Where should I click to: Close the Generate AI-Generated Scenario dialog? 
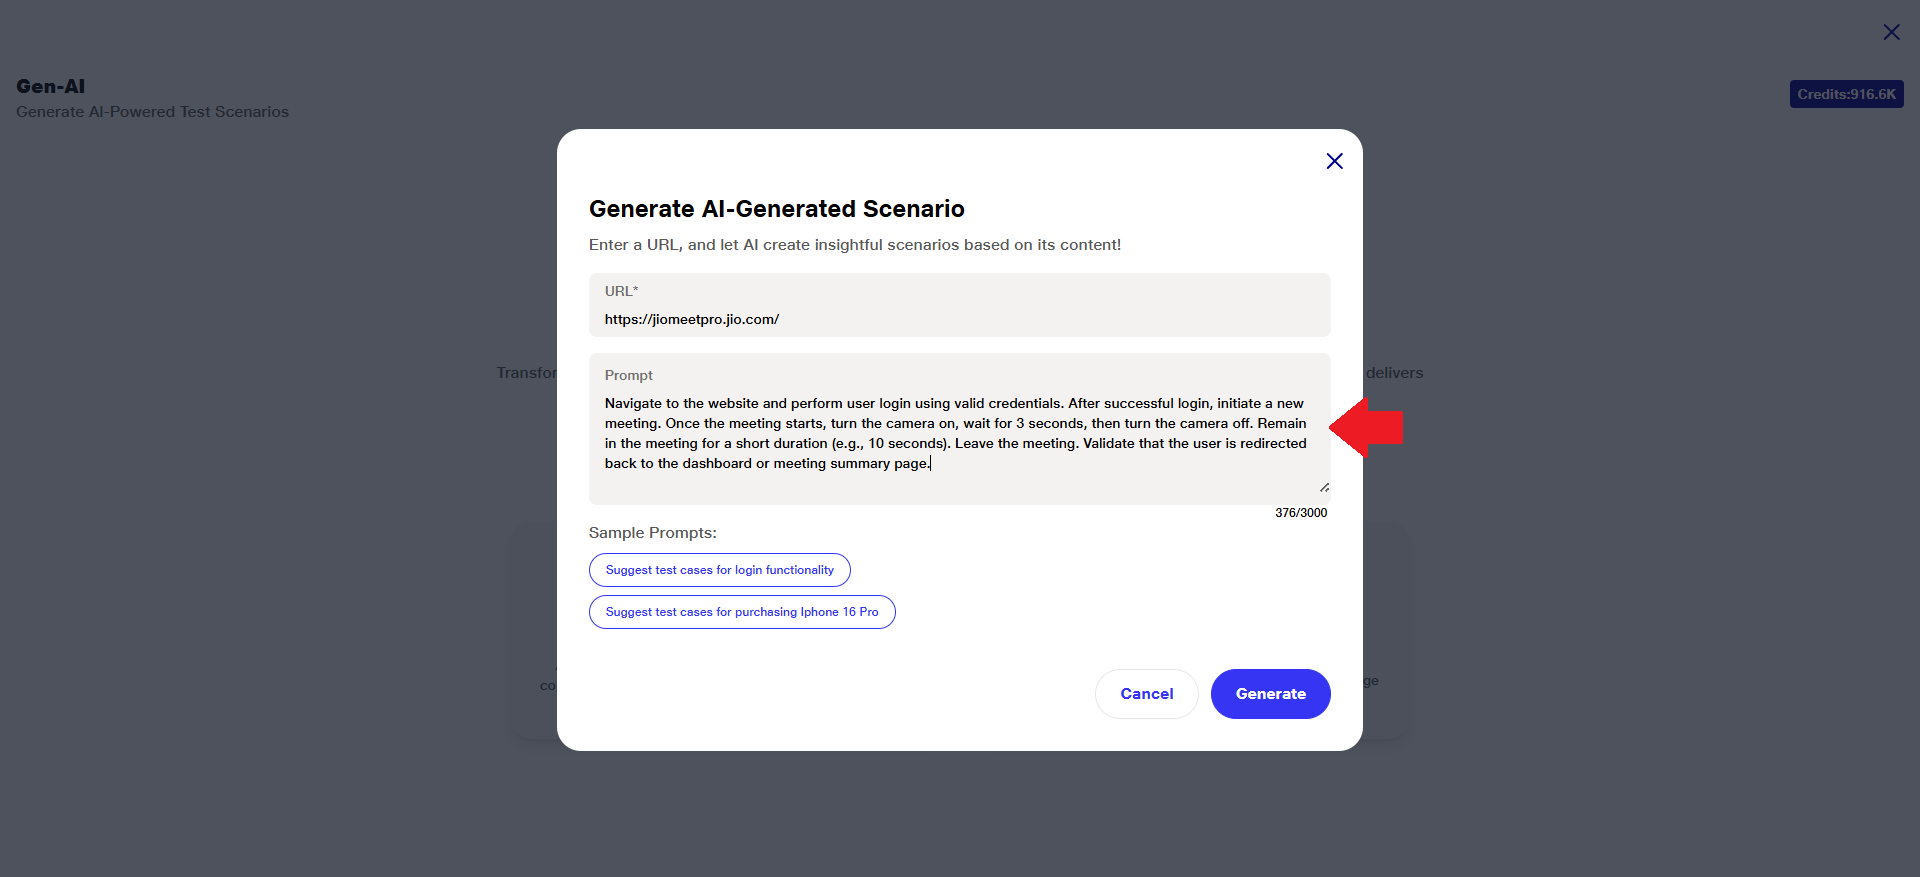point(1334,161)
